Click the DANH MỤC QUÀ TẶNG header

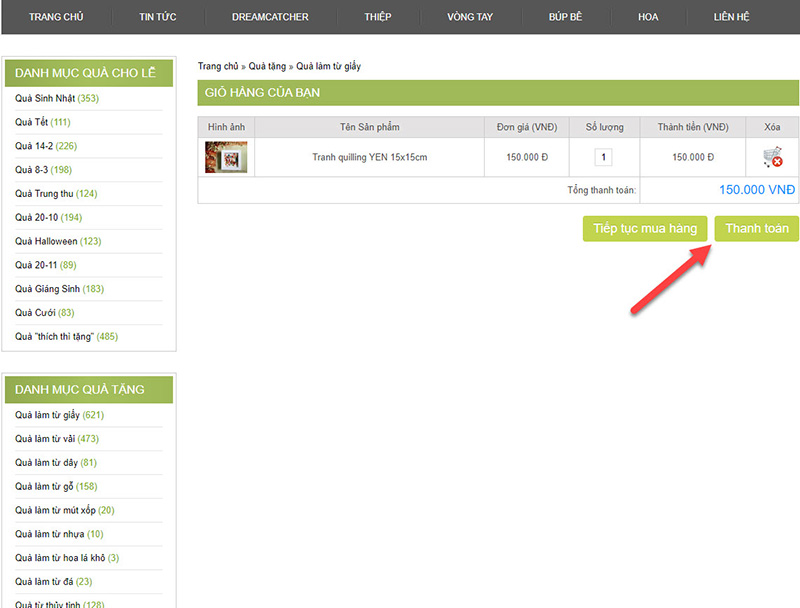coord(89,390)
